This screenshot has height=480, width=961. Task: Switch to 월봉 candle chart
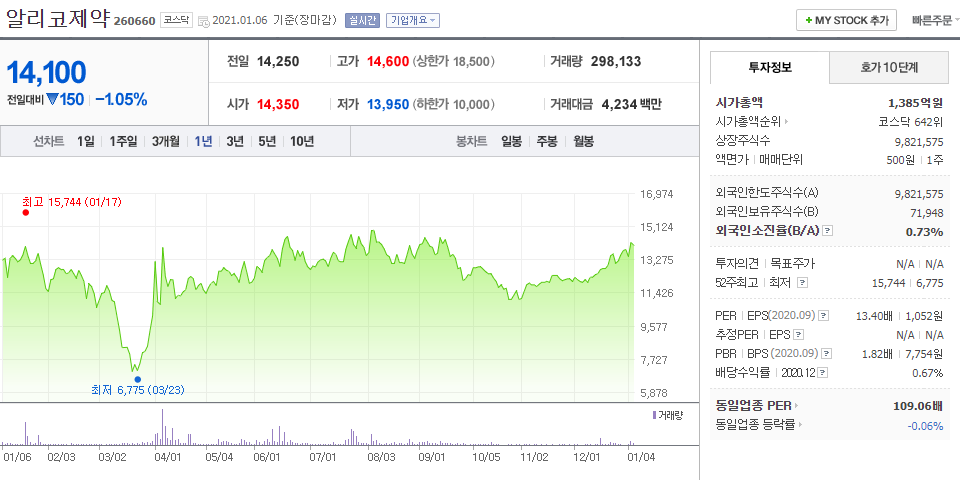tap(583, 142)
